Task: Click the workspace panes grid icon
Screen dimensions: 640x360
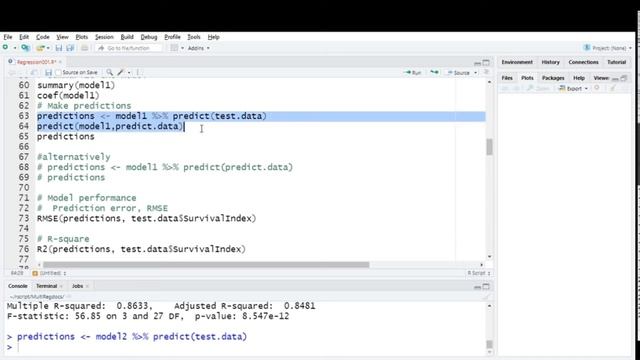Action: 174,48
